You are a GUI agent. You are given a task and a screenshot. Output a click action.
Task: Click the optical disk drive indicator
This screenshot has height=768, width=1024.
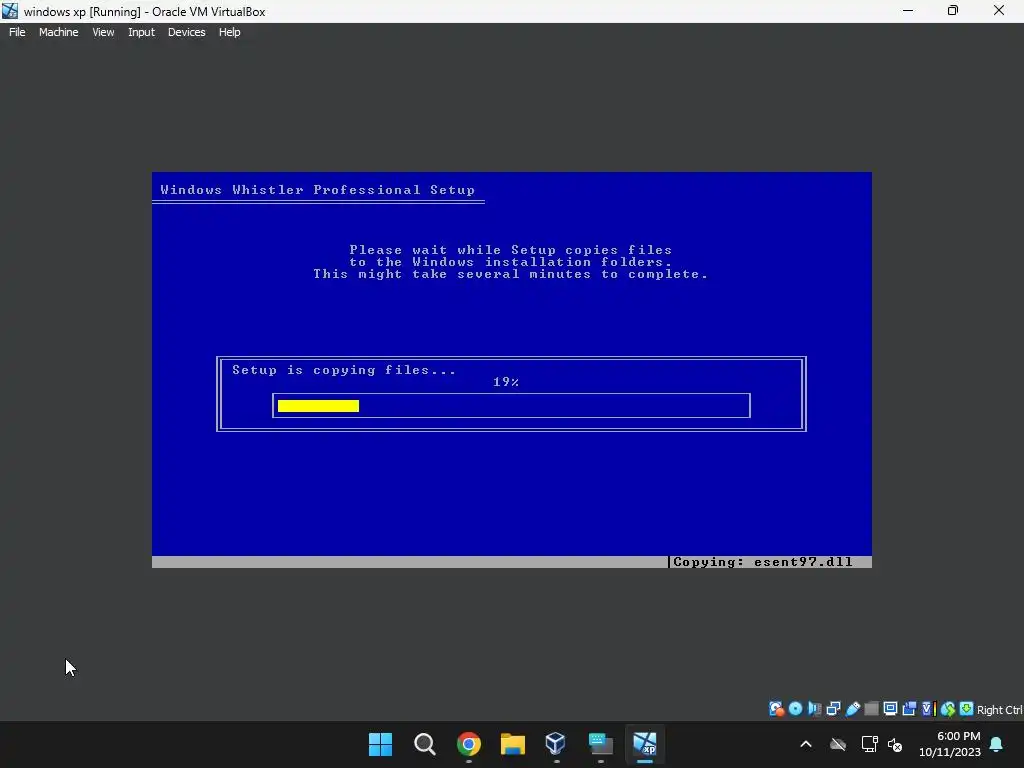pyautogui.click(x=795, y=709)
